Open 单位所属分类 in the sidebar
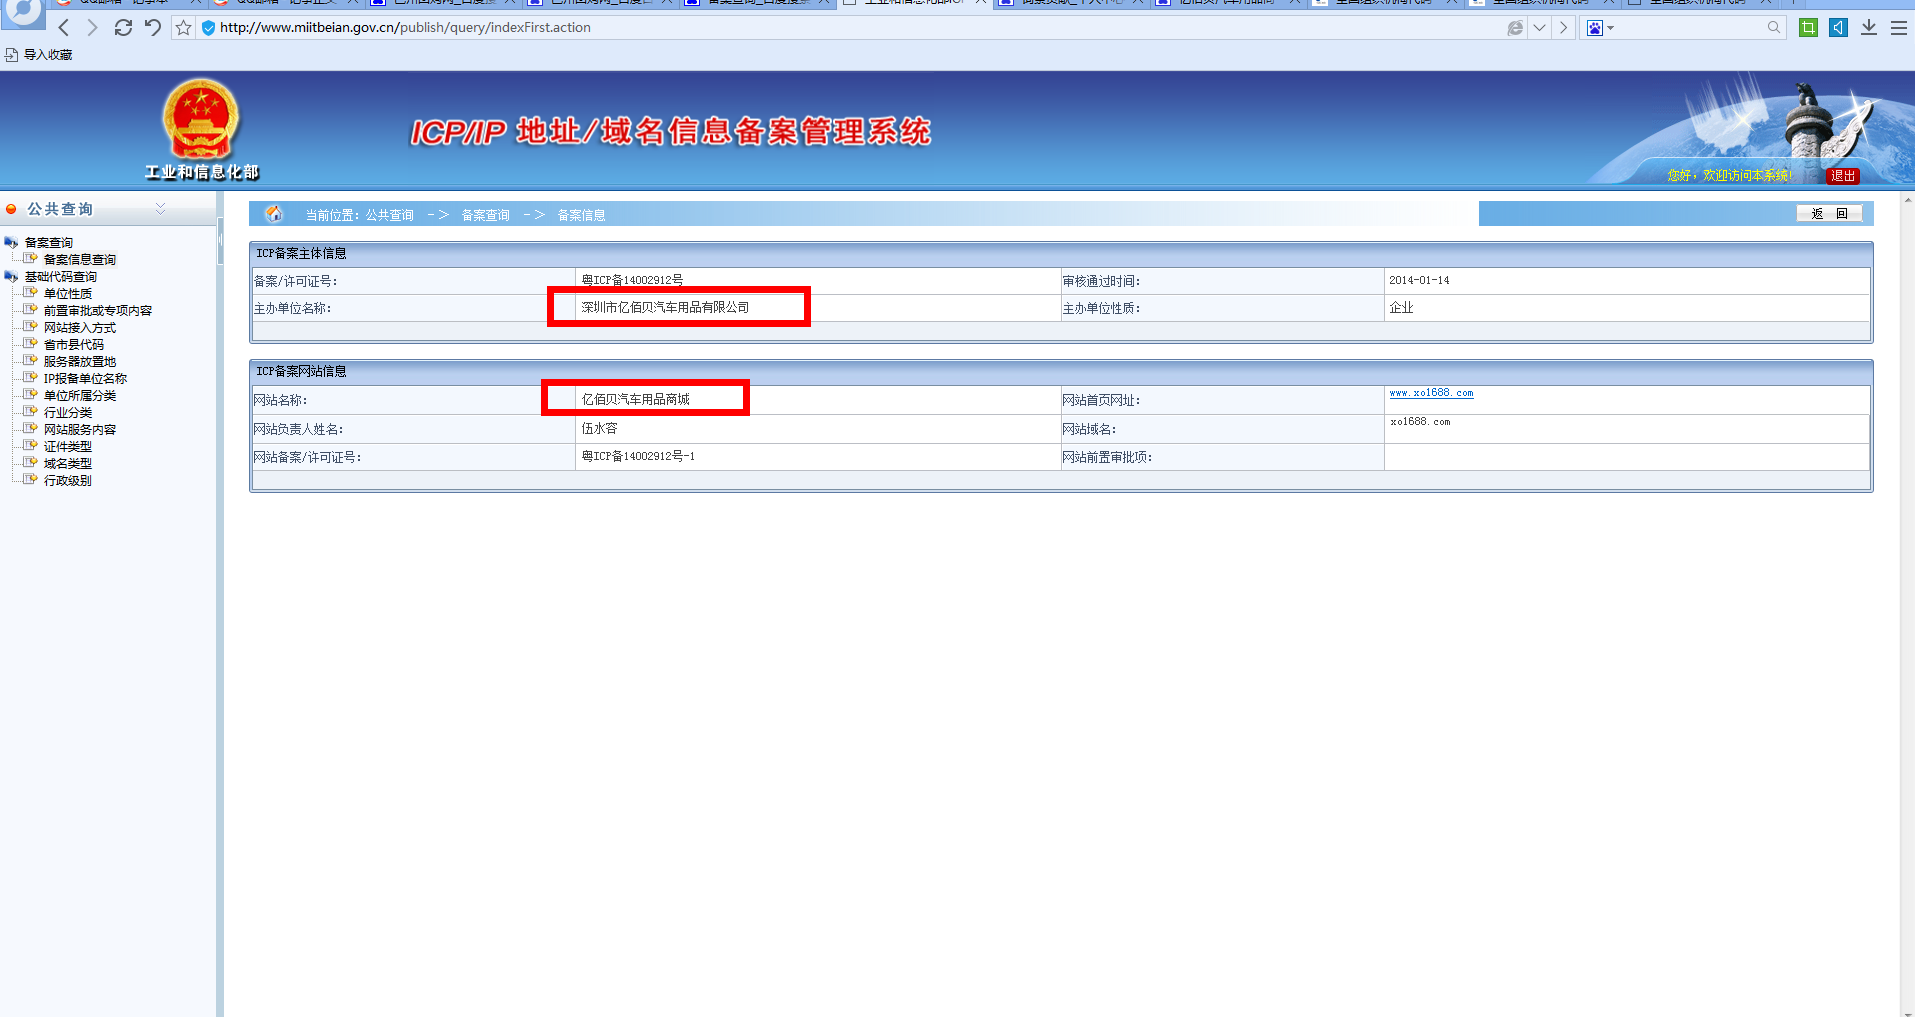Screen dimensions: 1915x1017 (x=79, y=396)
